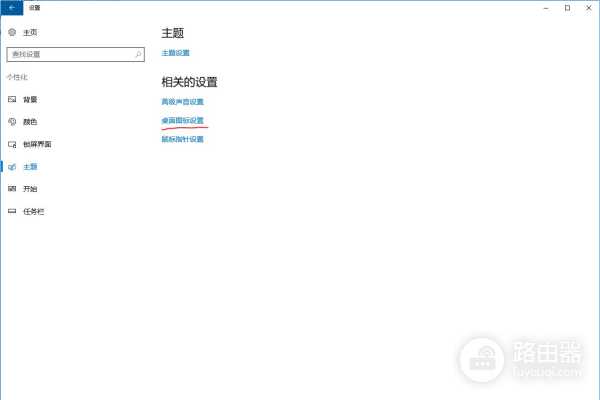Click the 开始 menu icon
The height and width of the screenshot is (400, 600).
pos(12,189)
